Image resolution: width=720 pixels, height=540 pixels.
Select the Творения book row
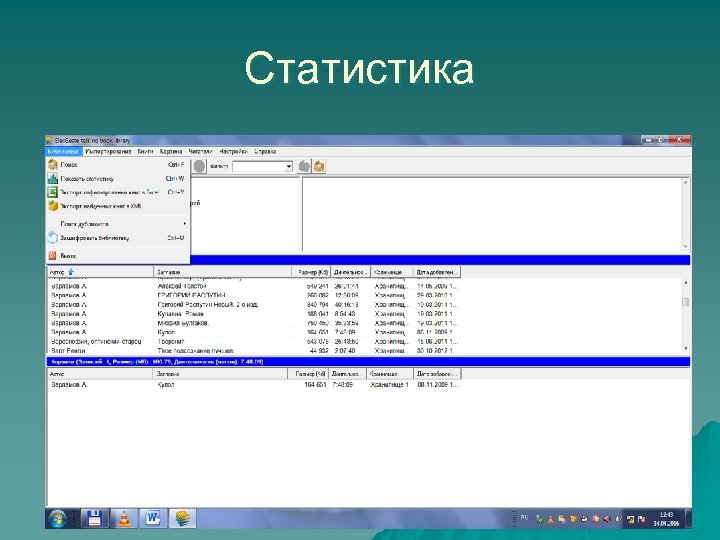pyautogui.click(x=254, y=342)
